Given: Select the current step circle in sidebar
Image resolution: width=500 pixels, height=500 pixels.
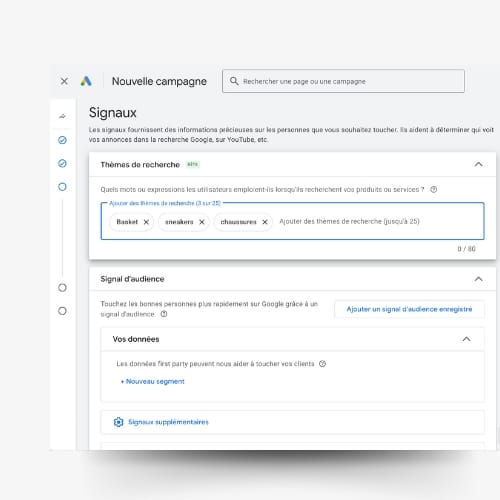Looking at the screenshot, I should (62, 187).
